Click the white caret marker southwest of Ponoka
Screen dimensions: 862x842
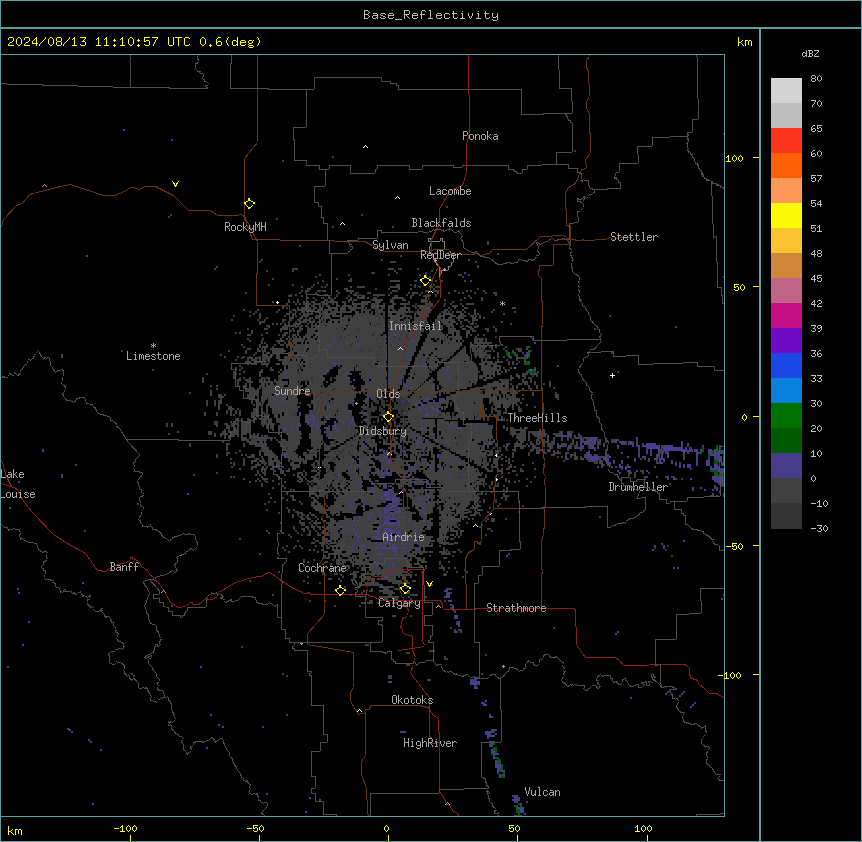(x=366, y=147)
